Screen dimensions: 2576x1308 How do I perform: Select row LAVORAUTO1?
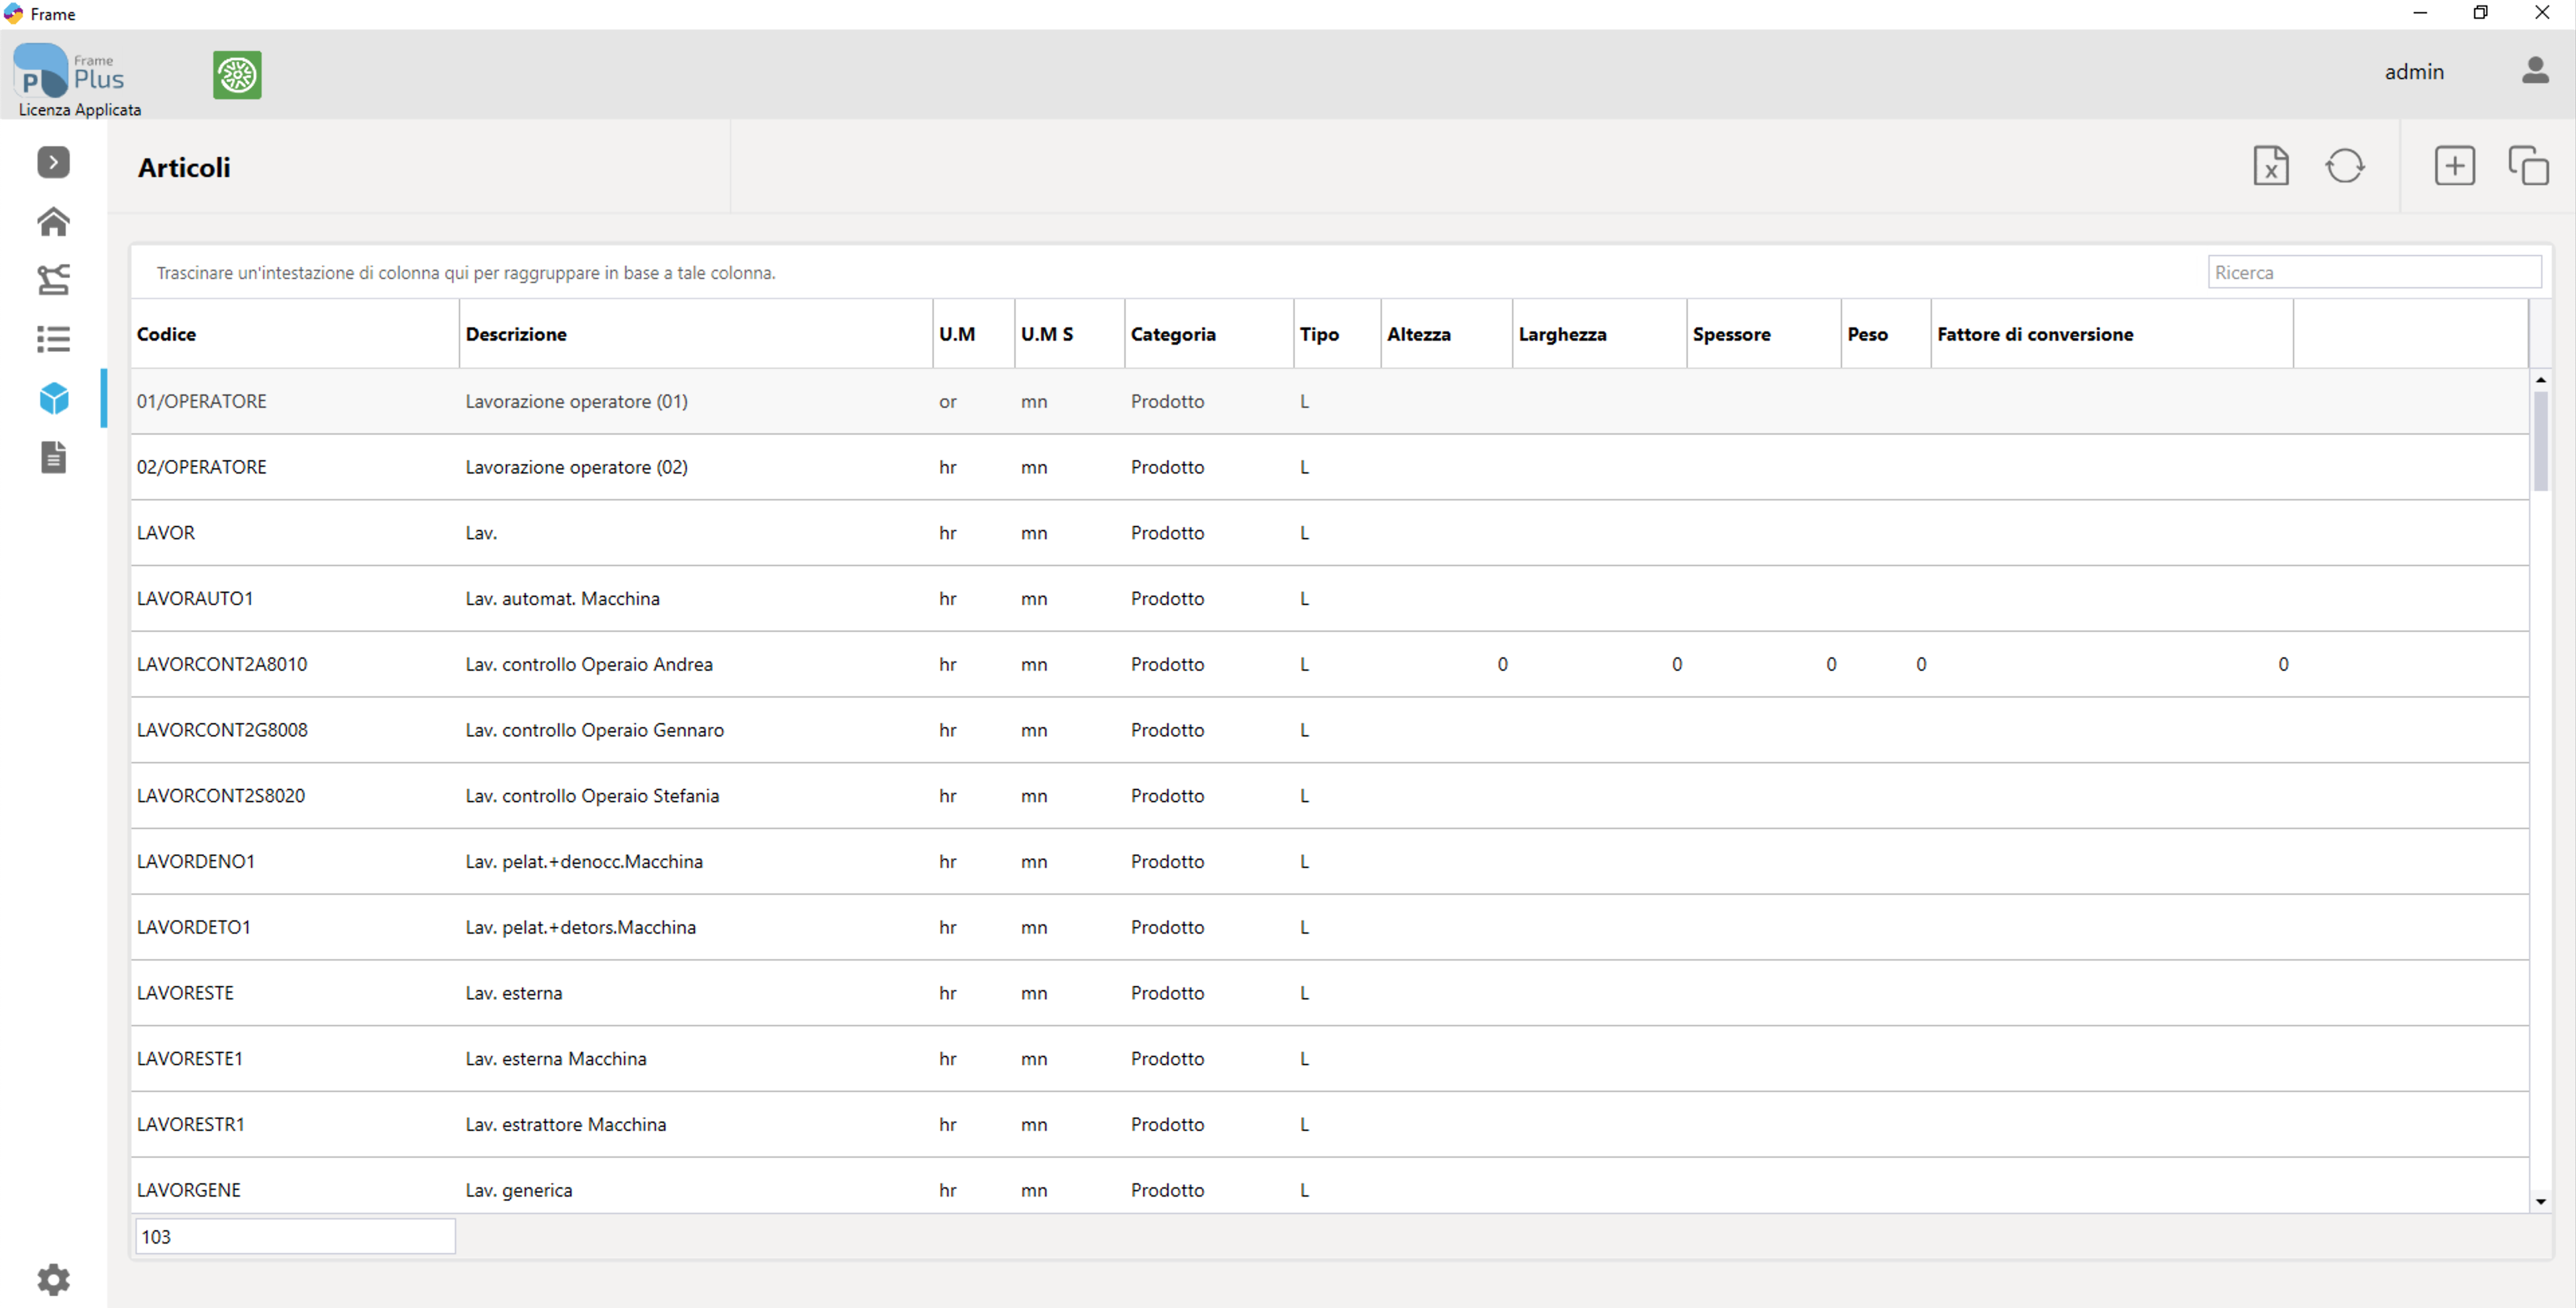[1329, 598]
